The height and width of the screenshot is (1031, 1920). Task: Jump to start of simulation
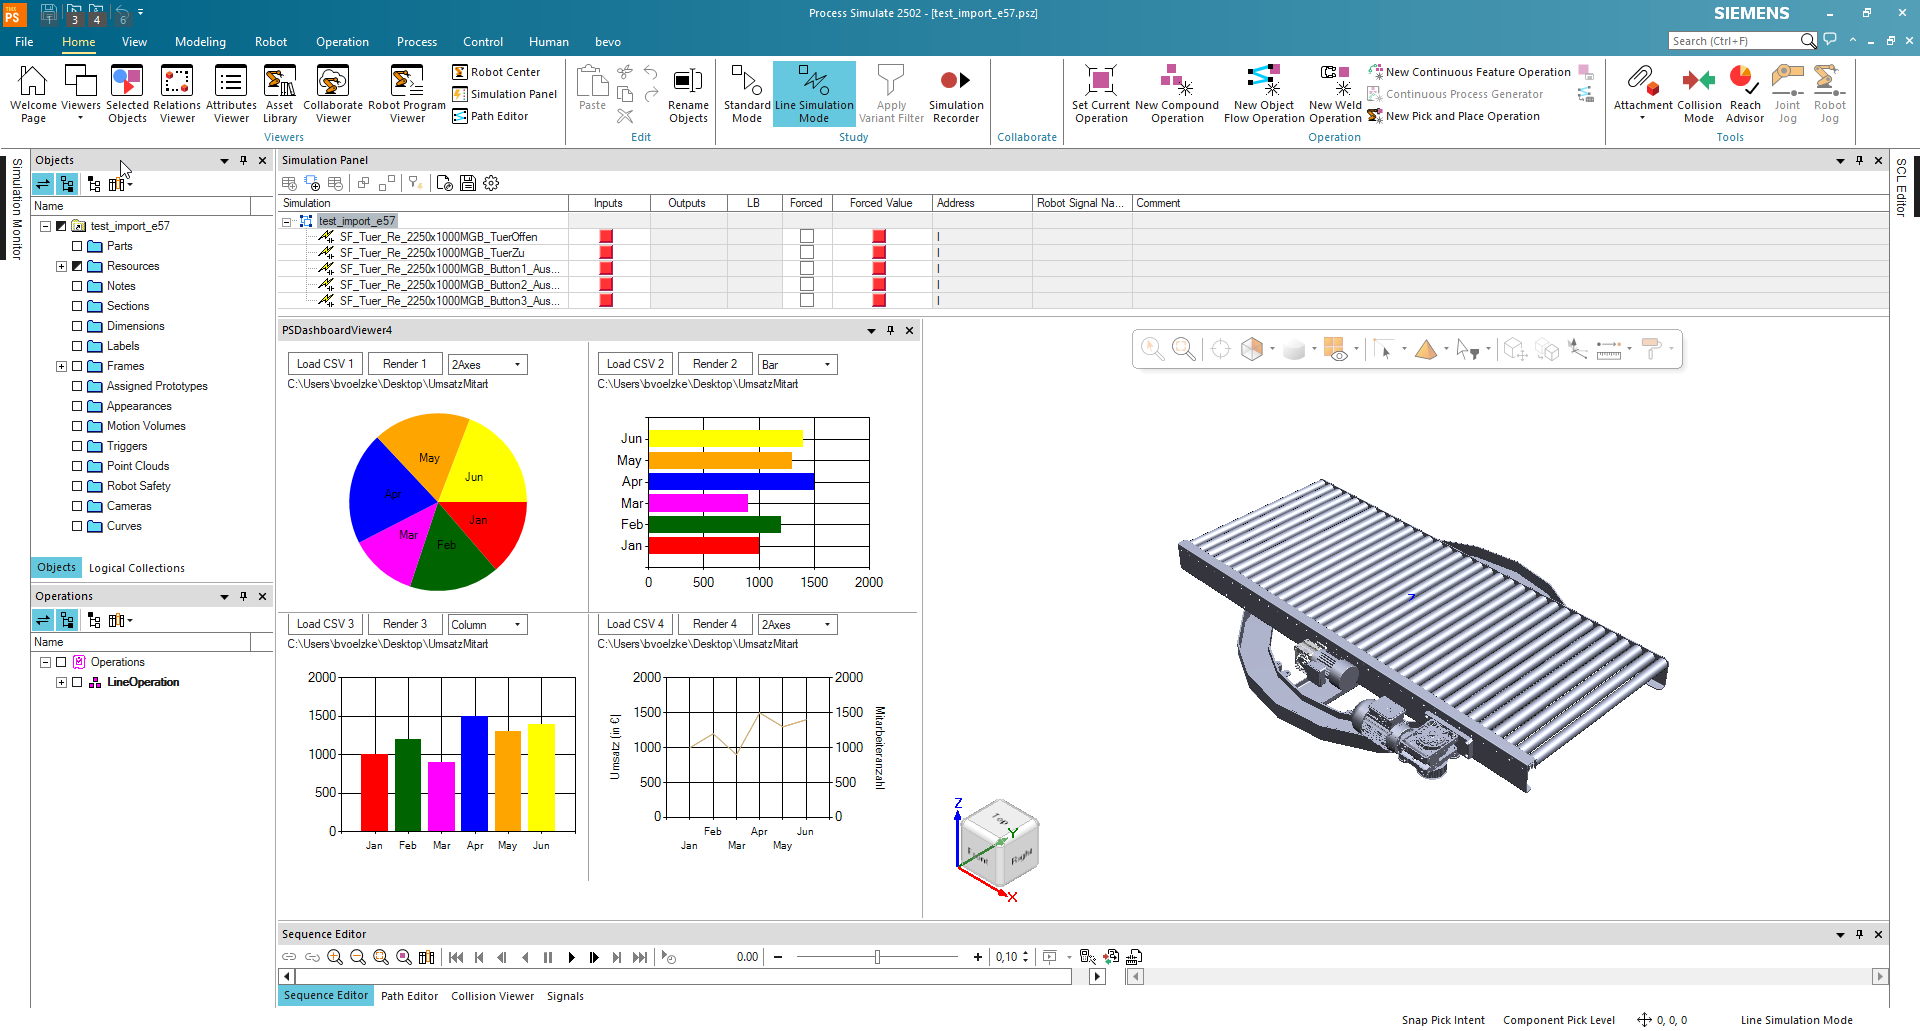coord(456,957)
